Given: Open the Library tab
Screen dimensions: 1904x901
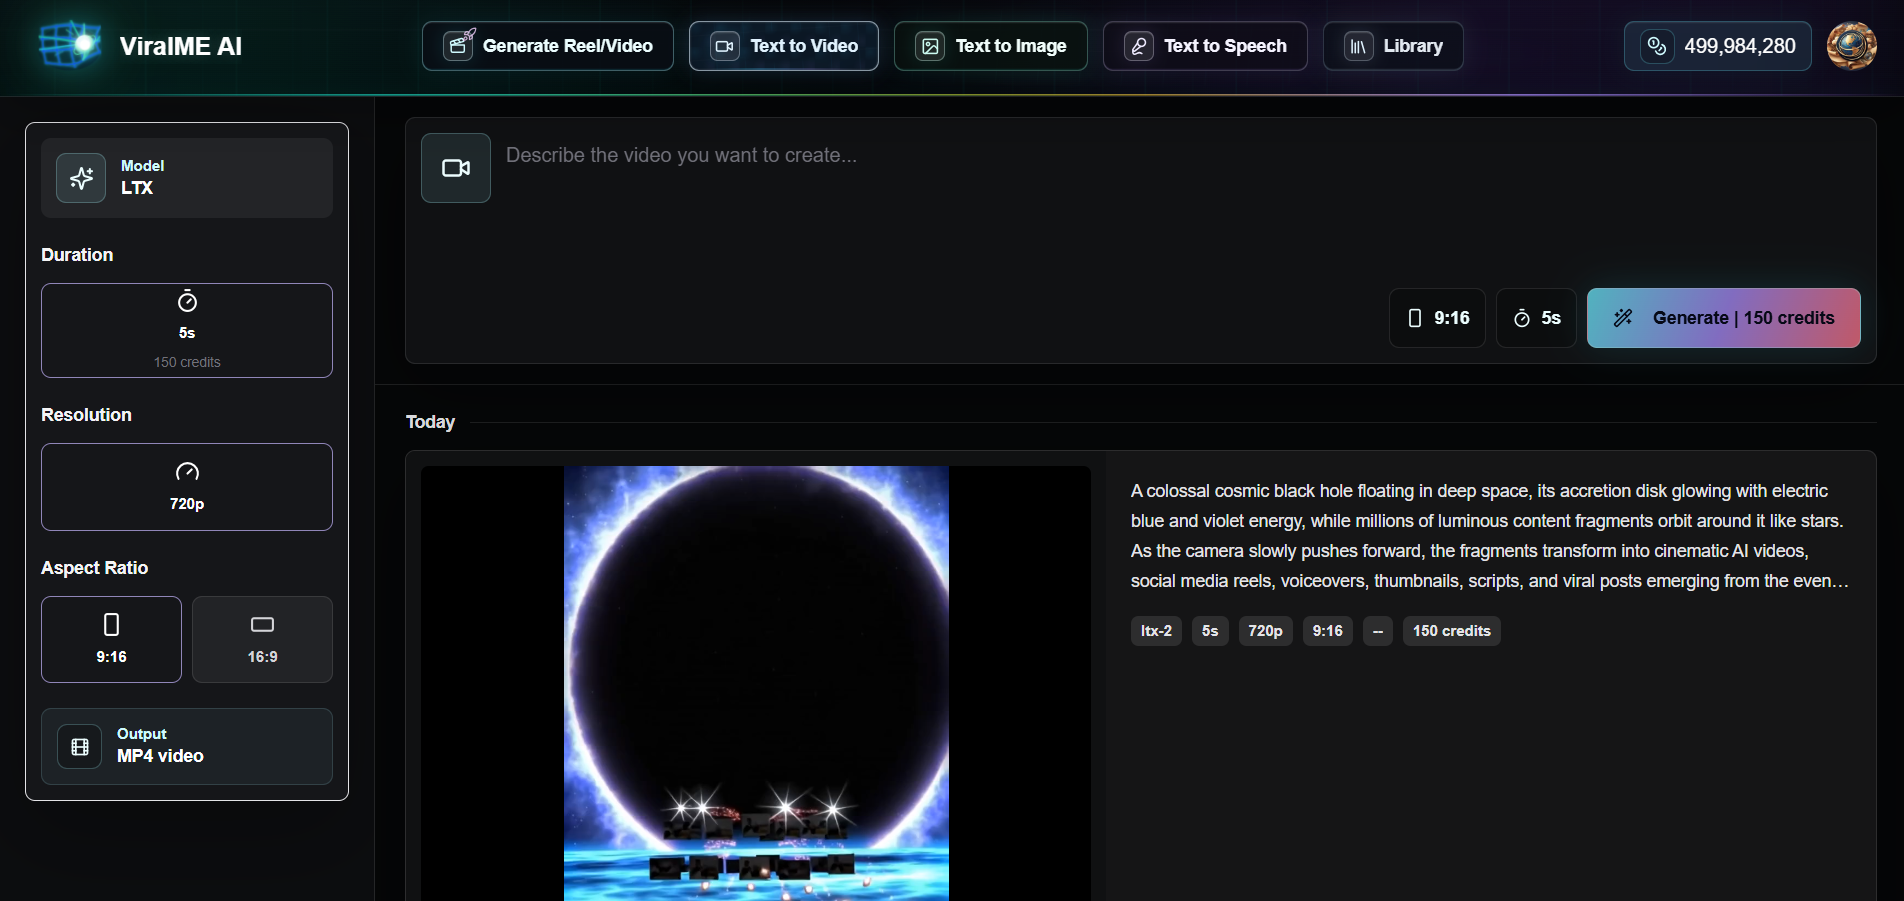Looking at the screenshot, I should 1393,46.
